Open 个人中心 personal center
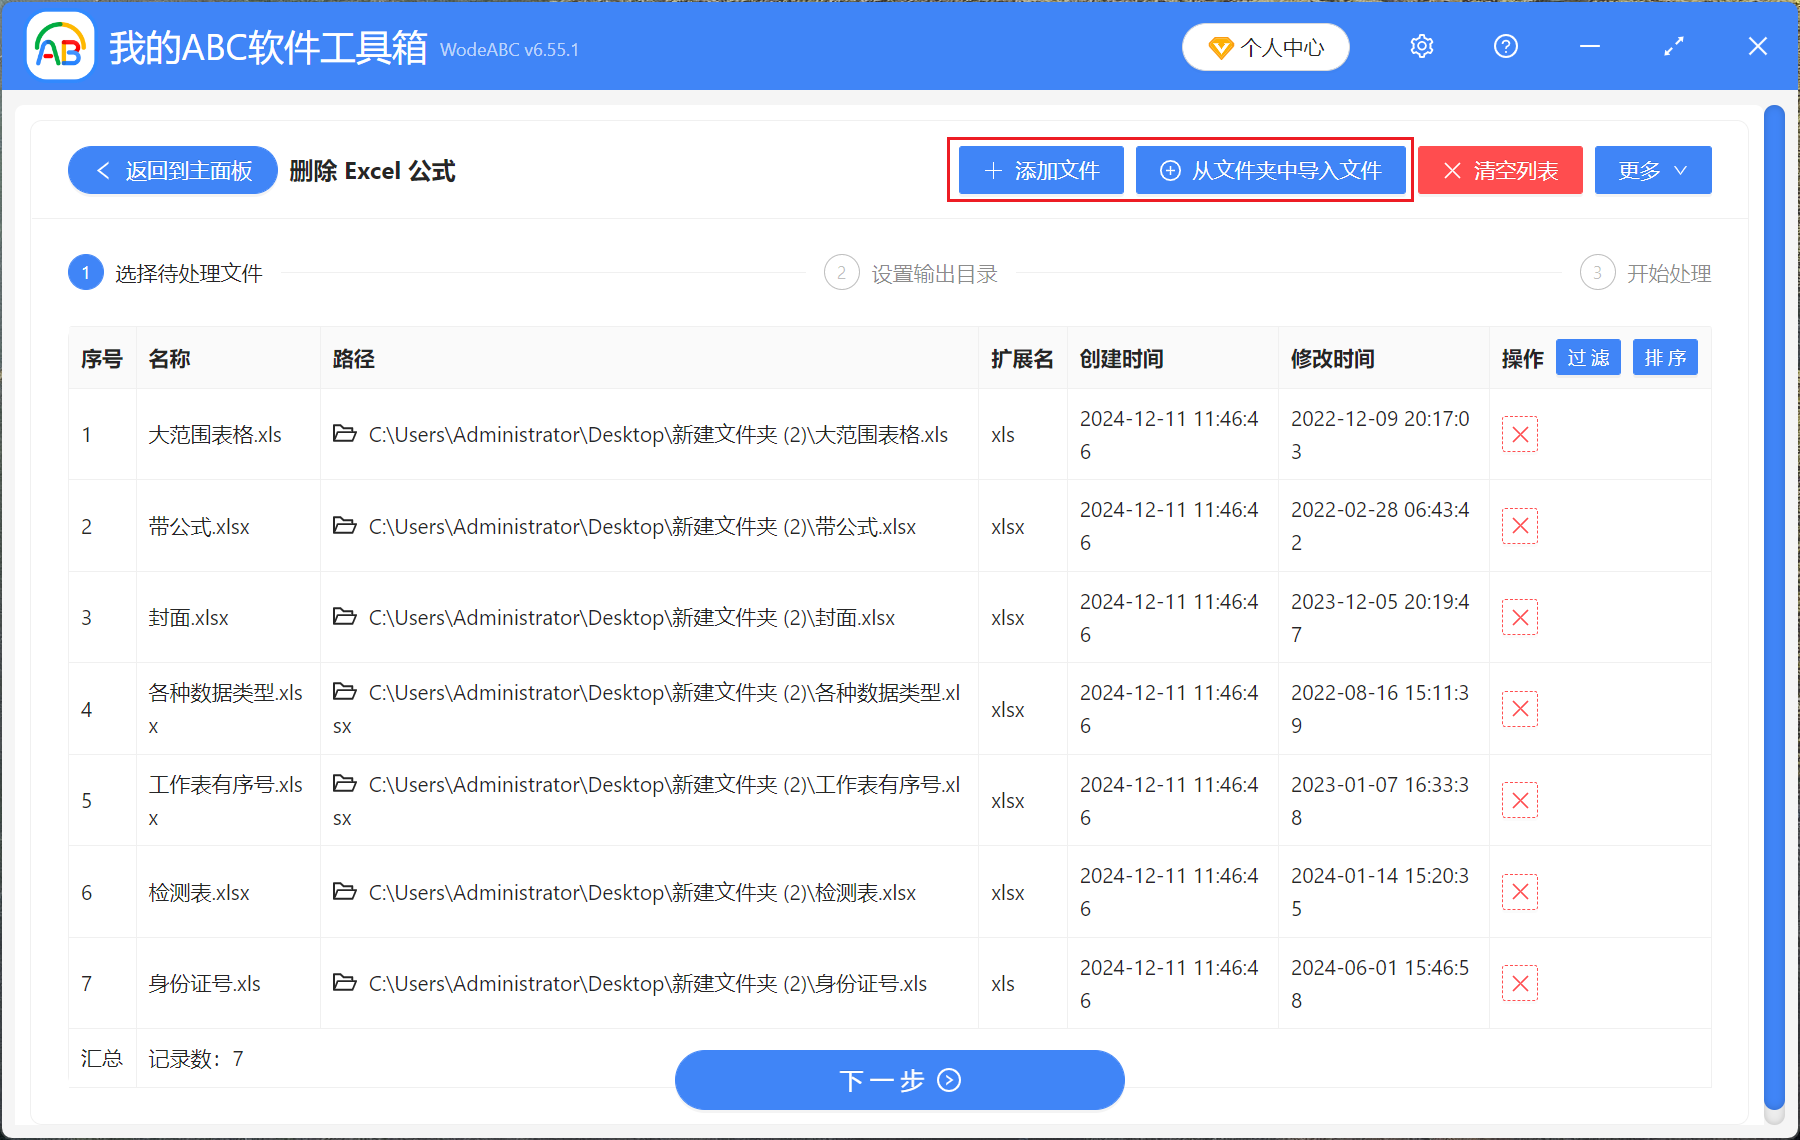The width and height of the screenshot is (1800, 1140). click(x=1265, y=46)
